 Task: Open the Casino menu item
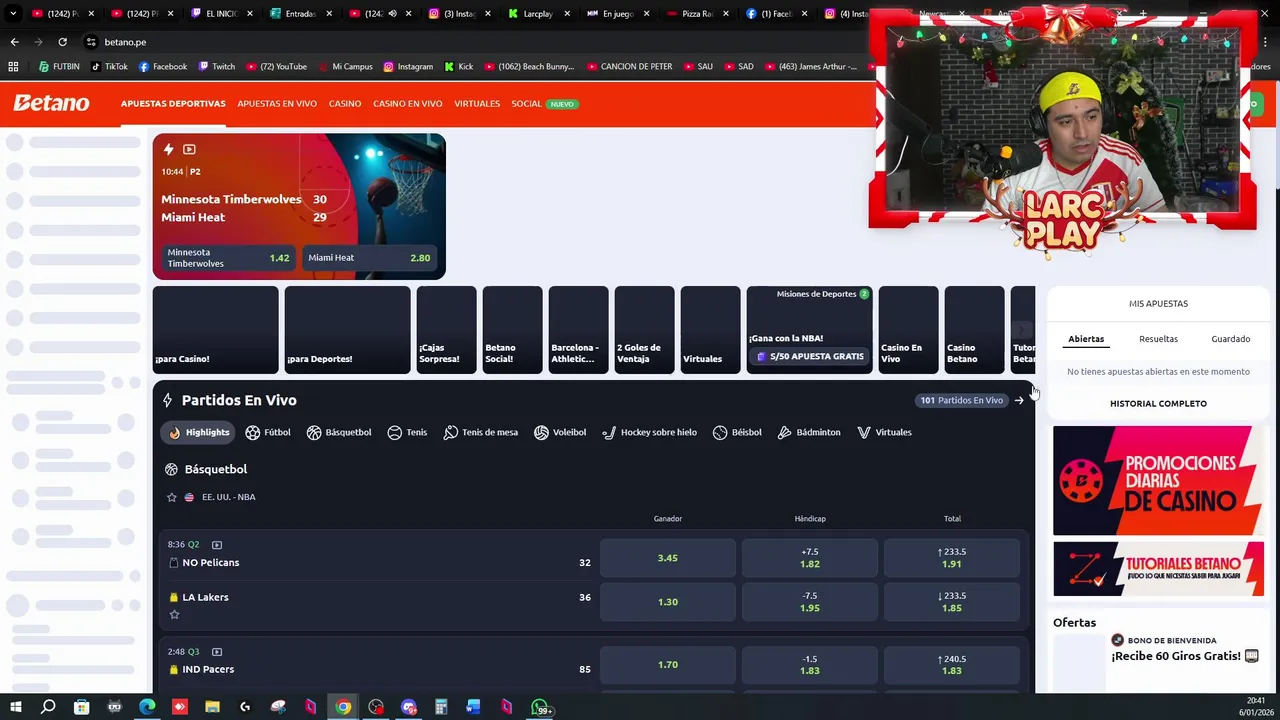coord(345,104)
